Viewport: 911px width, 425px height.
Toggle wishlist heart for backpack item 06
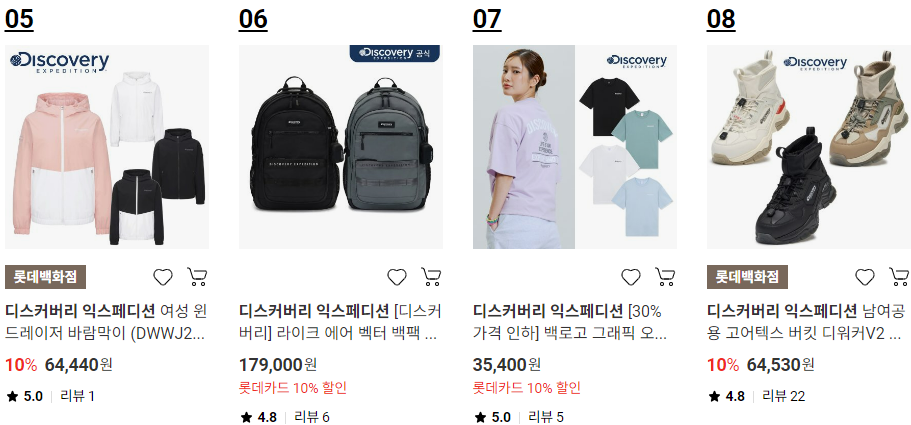pyautogui.click(x=397, y=278)
